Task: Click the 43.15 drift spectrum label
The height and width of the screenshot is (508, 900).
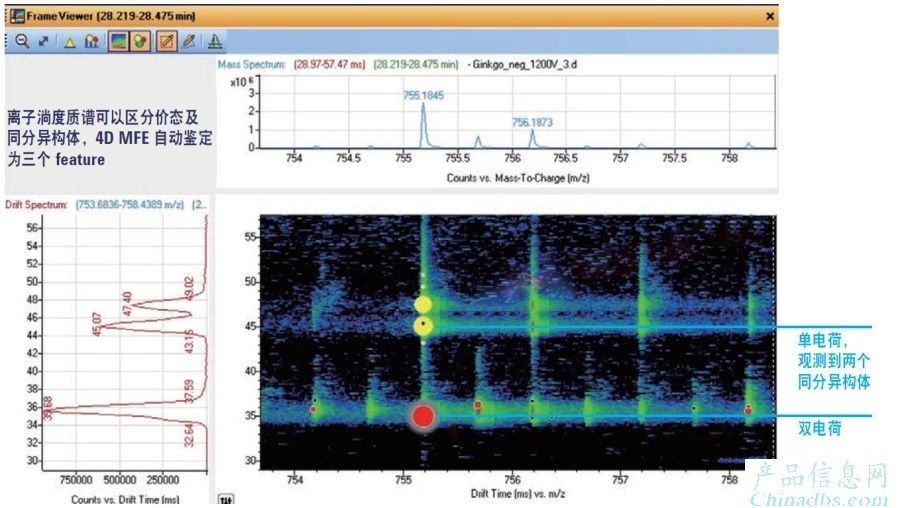Action: click(189, 341)
